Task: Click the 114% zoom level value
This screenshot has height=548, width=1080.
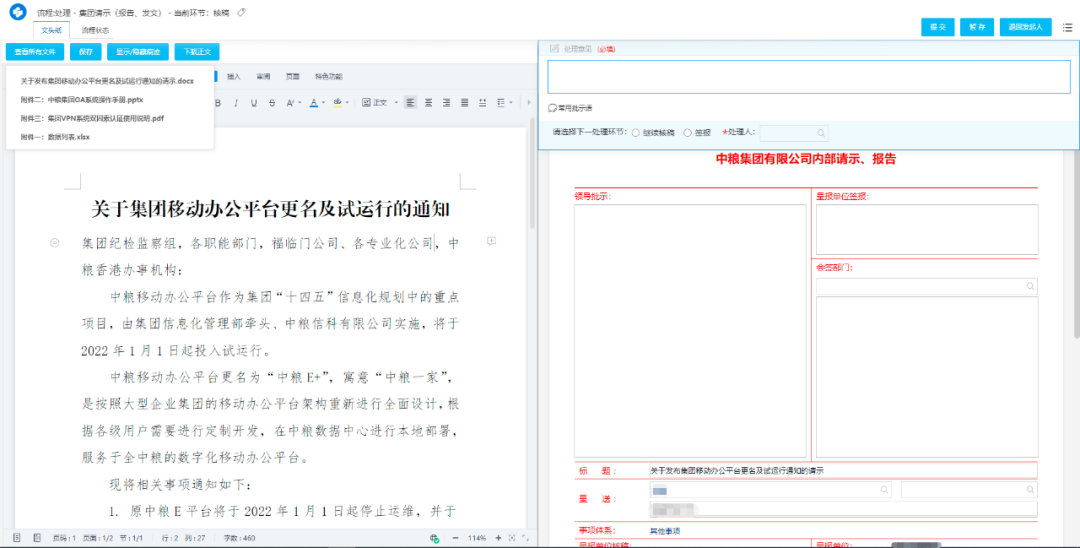Action: click(477, 538)
